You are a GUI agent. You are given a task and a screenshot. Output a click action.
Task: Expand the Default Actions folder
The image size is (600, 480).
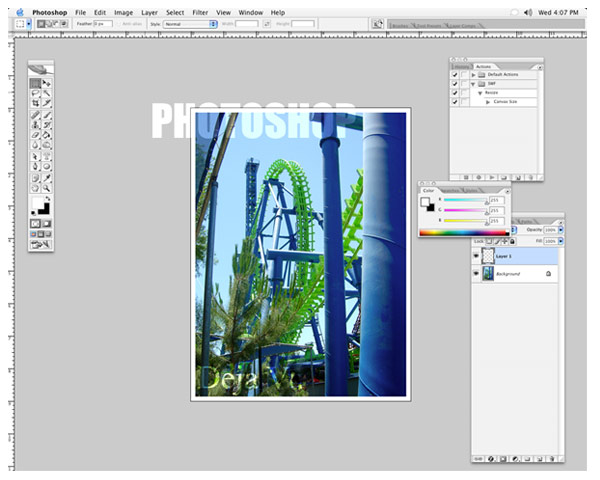(x=473, y=75)
